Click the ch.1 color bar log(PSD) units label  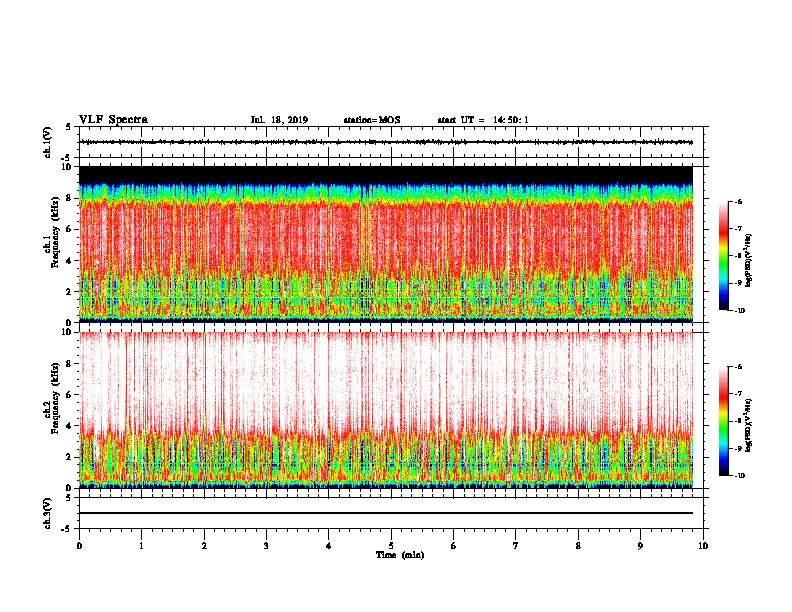click(748, 261)
